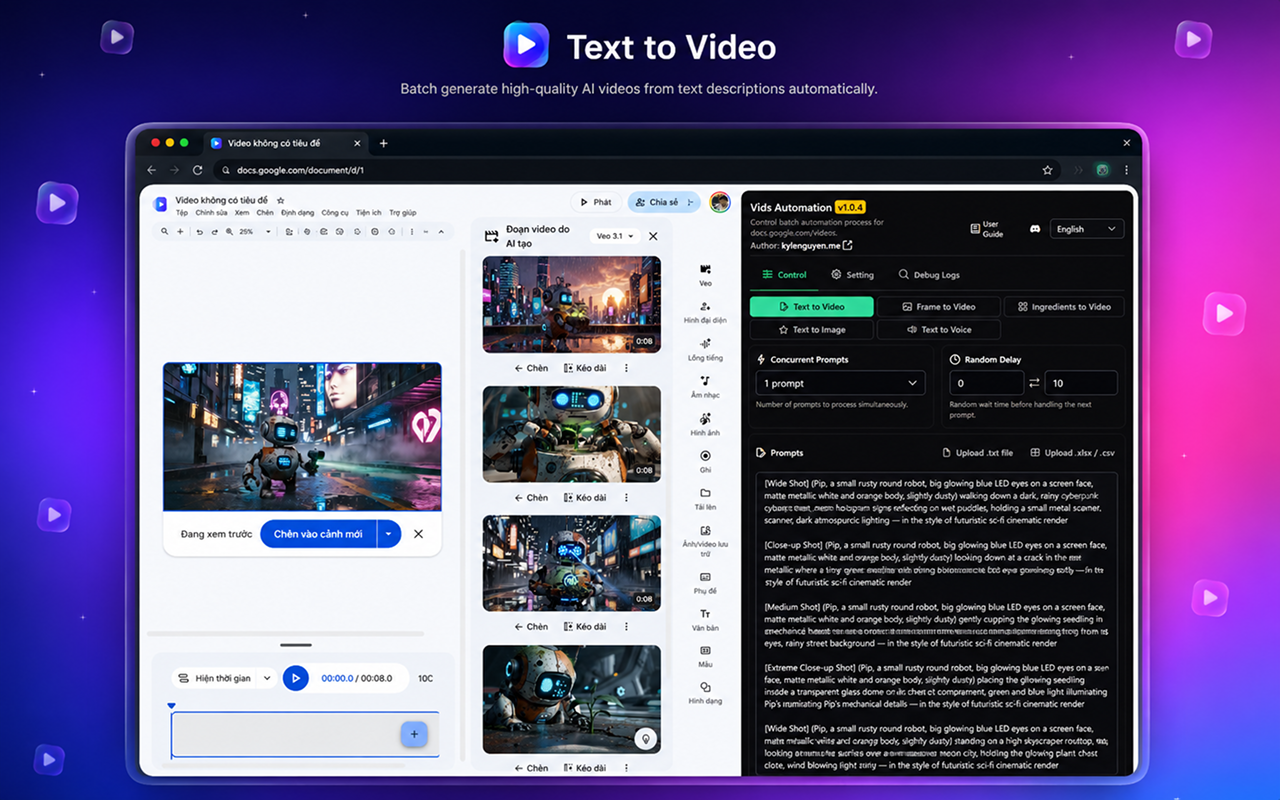
Task: Select the Frame to Video mode
Action: tap(938, 307)
